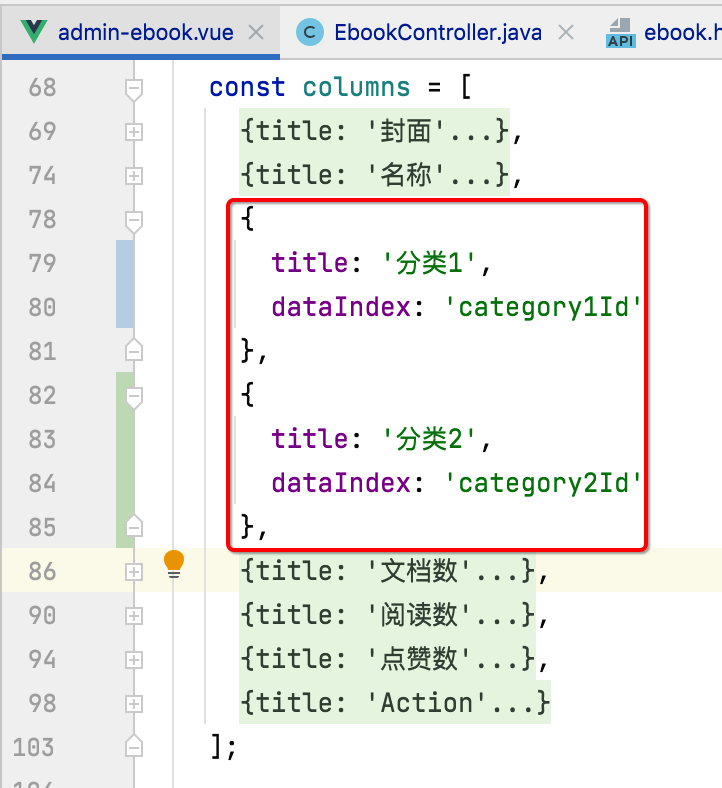722x788 pixels.
Task: Click the intention lightbulb on line 86
Action: tap(174, 564)
